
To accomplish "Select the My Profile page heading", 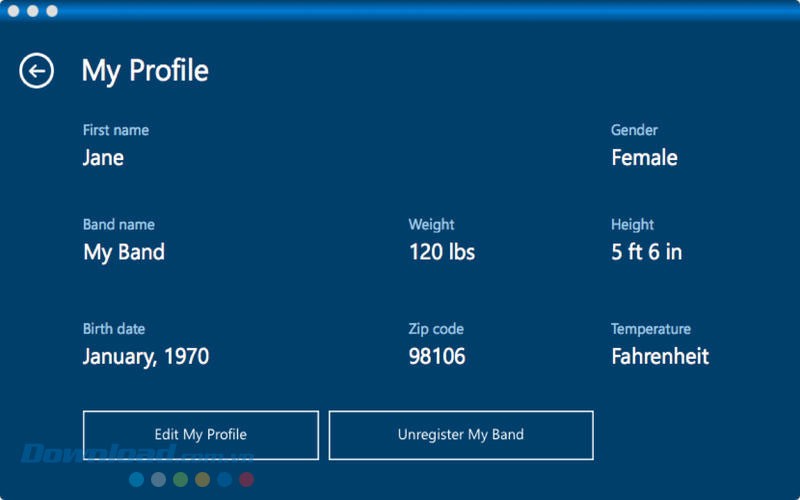I will click(x=145, y=71).
